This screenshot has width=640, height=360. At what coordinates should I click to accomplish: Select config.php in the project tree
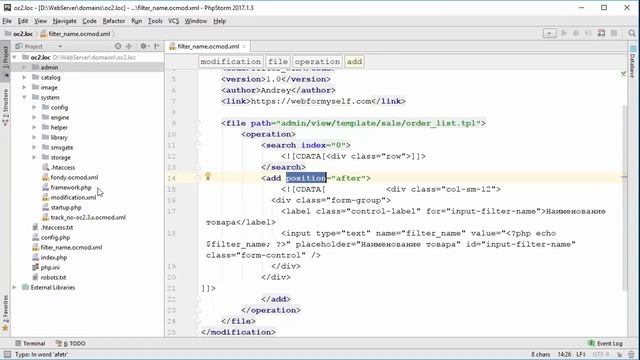pyautogui.click(x=55, y=237)
